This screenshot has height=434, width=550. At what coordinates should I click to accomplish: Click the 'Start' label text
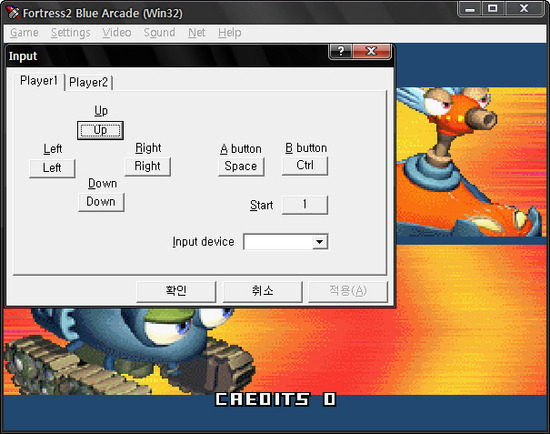tap(261, 205)
